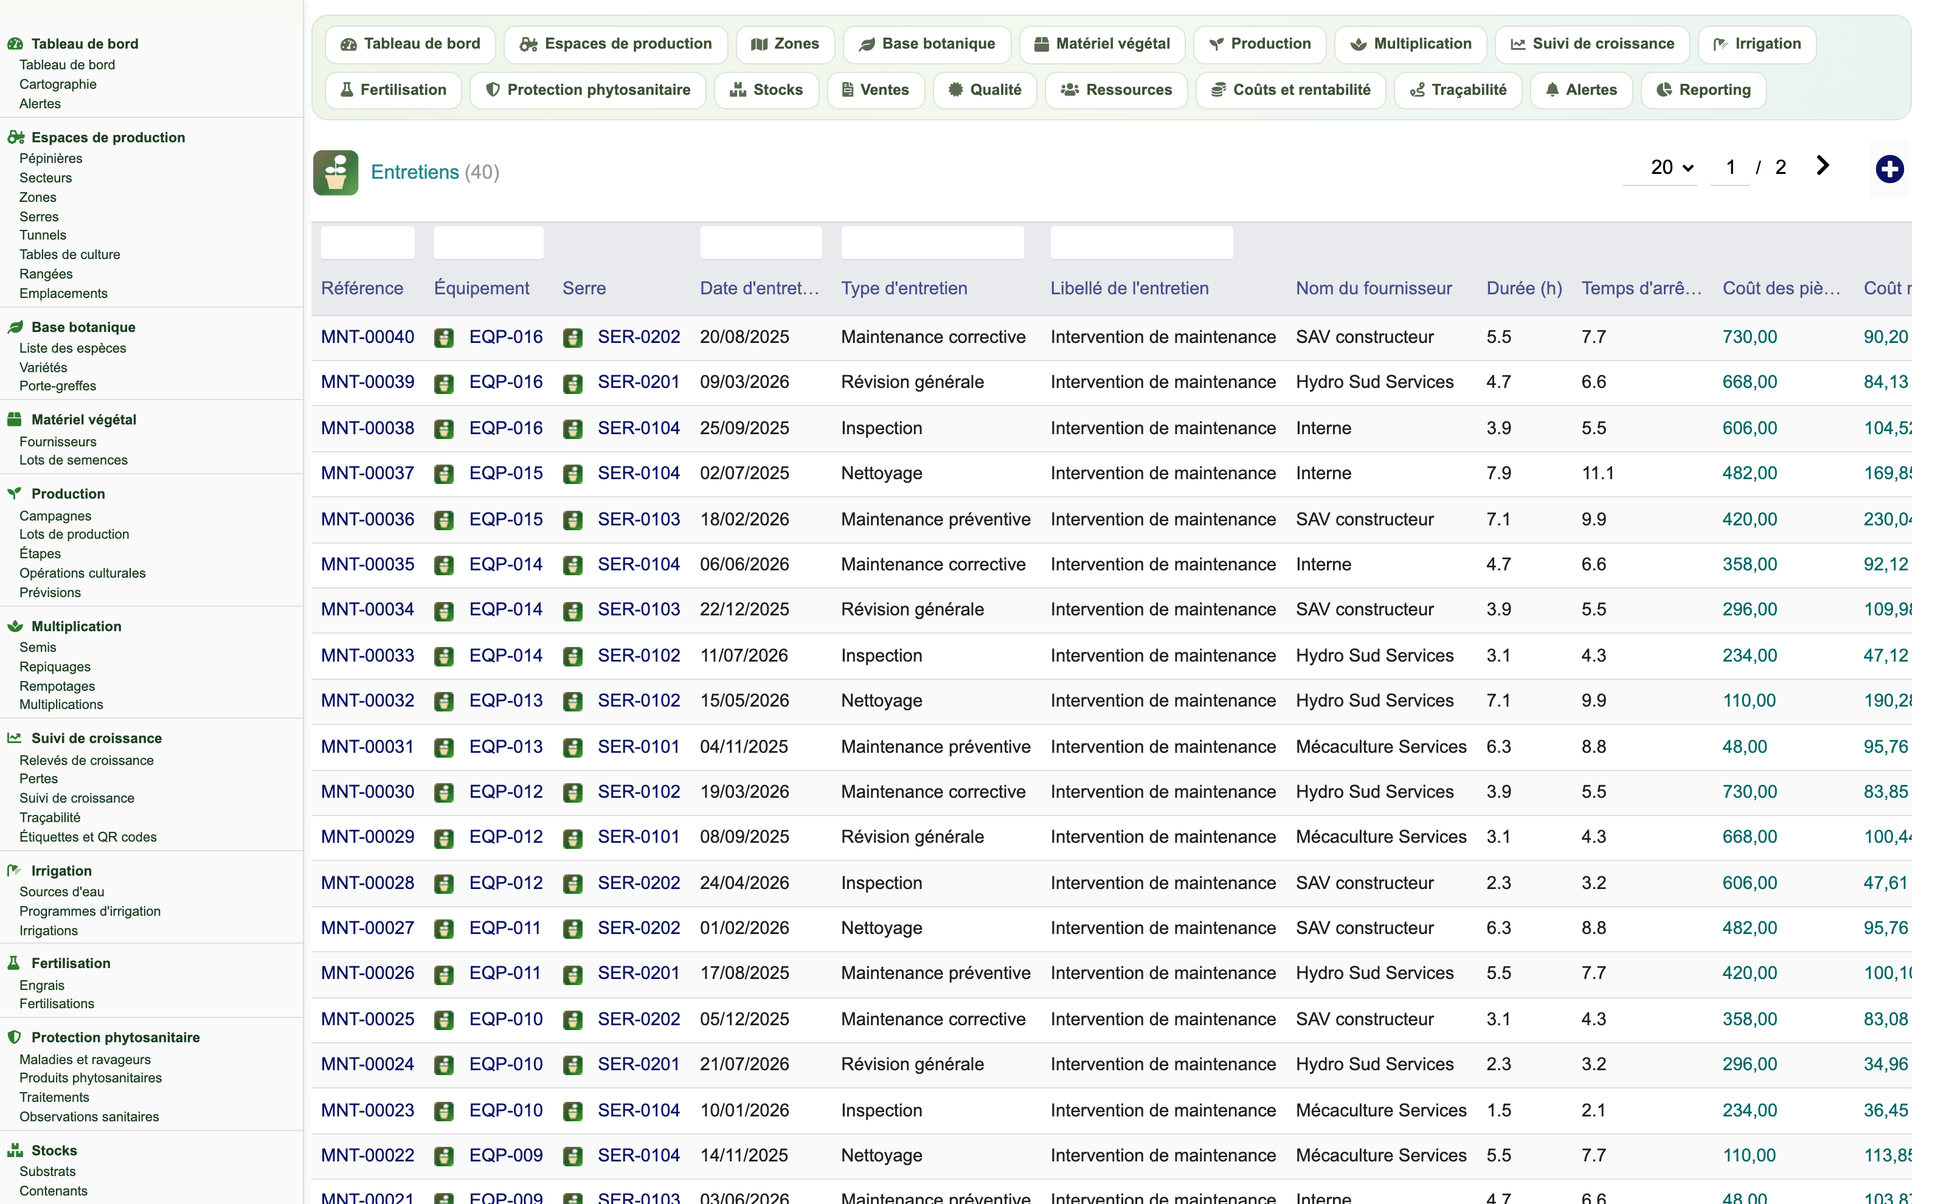1946x1204 pixels.
Task: Click sidebar Stocks boxes icon
Action: point(15,1150)
